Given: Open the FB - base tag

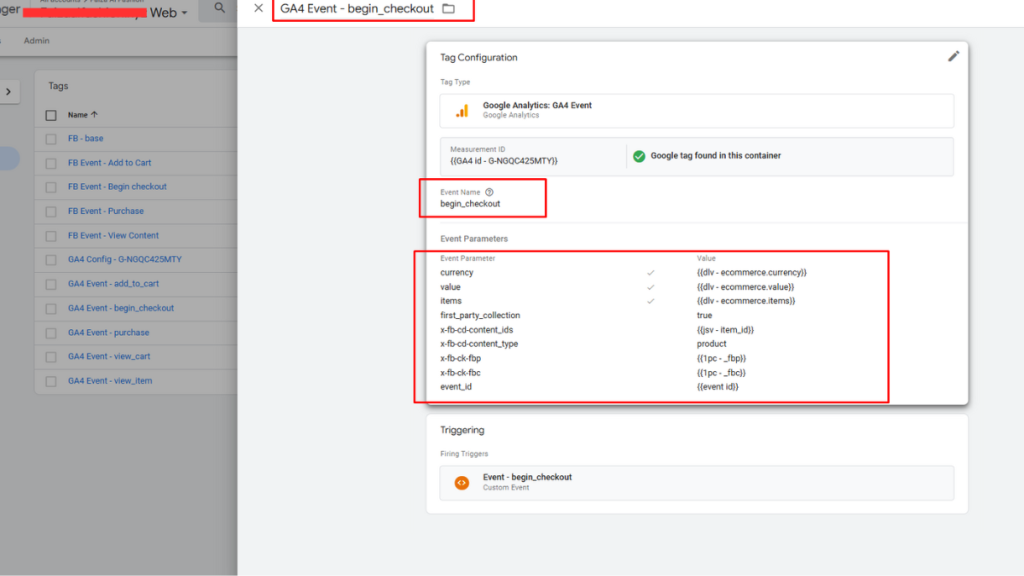Looking at the screenshot, I should pyautogui.click(x=86, y=138).
